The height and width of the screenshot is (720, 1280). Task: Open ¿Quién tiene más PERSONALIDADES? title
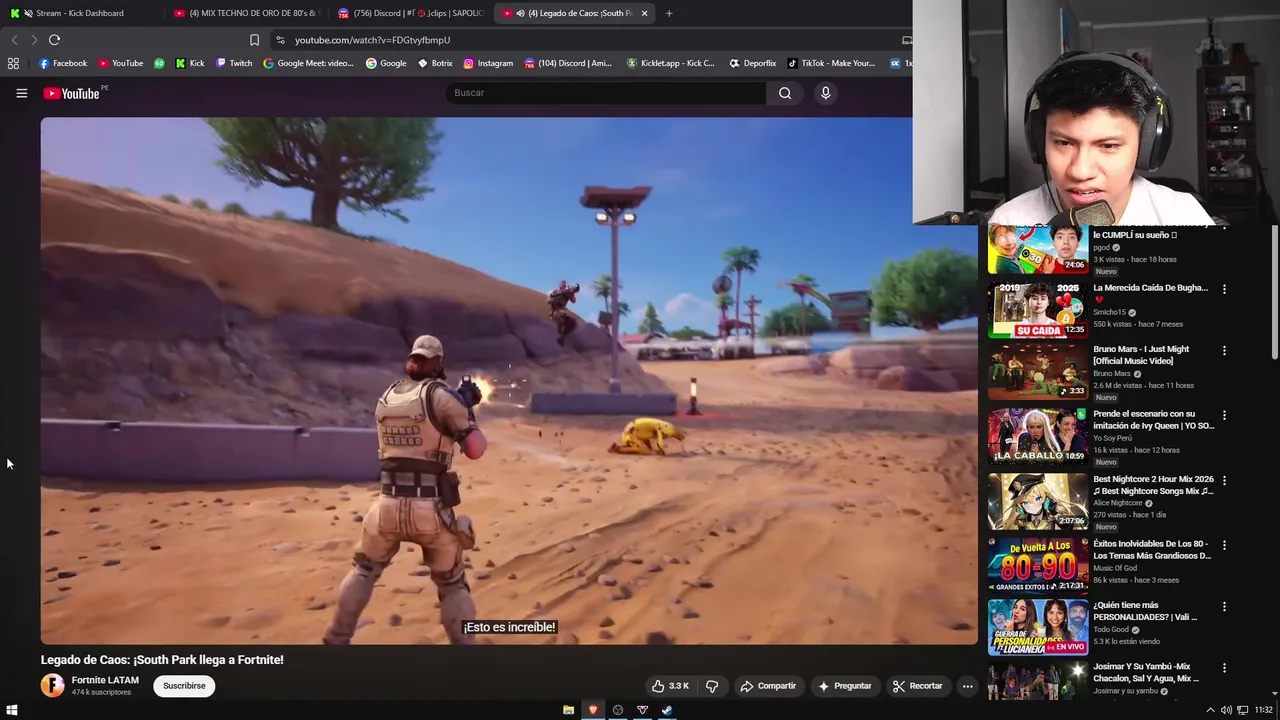[1146, 611]
